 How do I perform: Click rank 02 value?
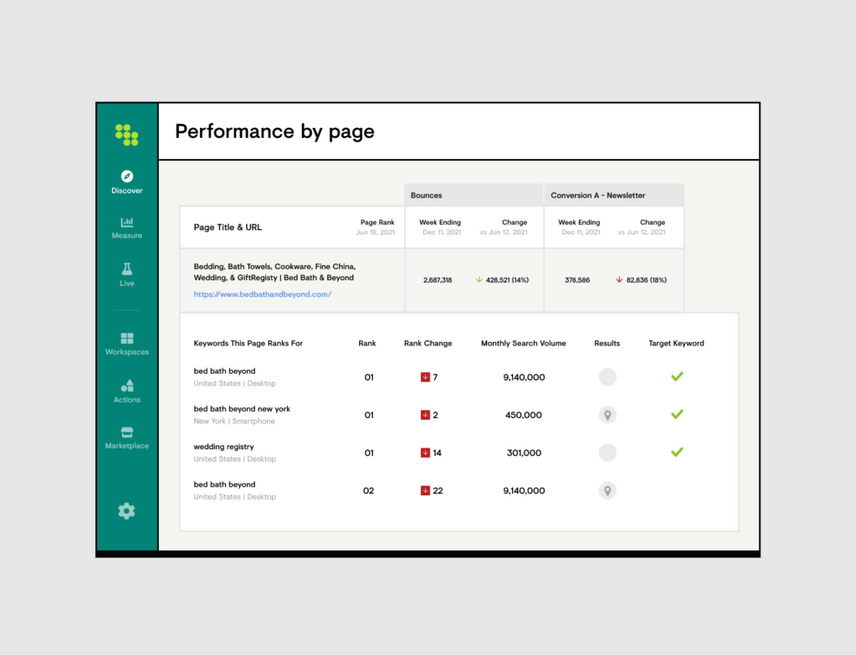(368, 491)
